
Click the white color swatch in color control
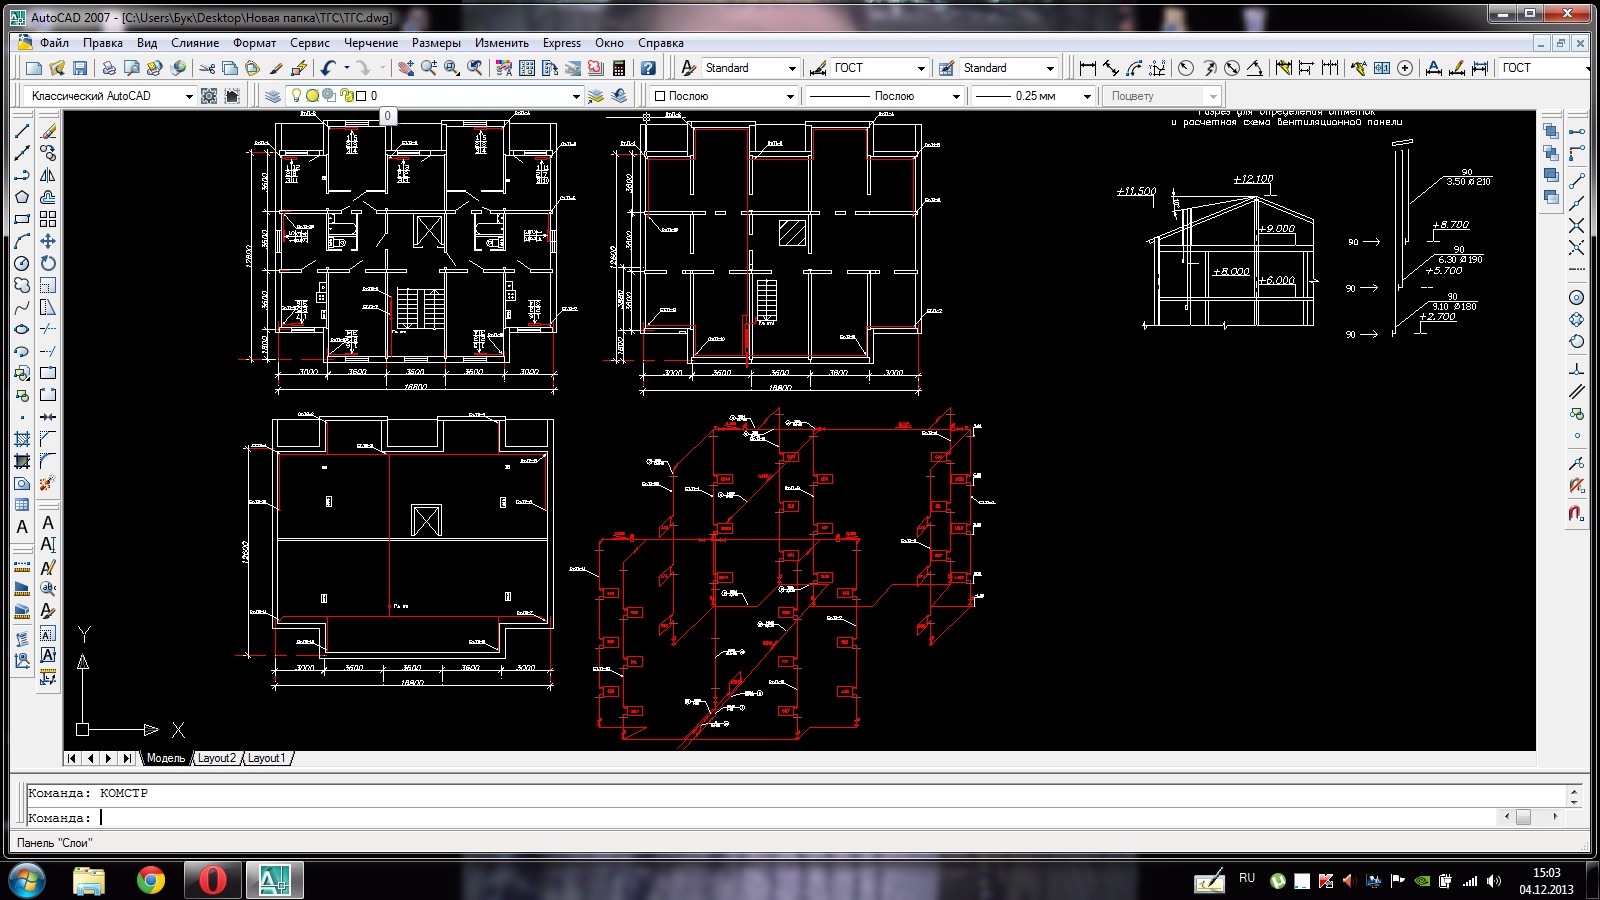(x=660, y=96)
